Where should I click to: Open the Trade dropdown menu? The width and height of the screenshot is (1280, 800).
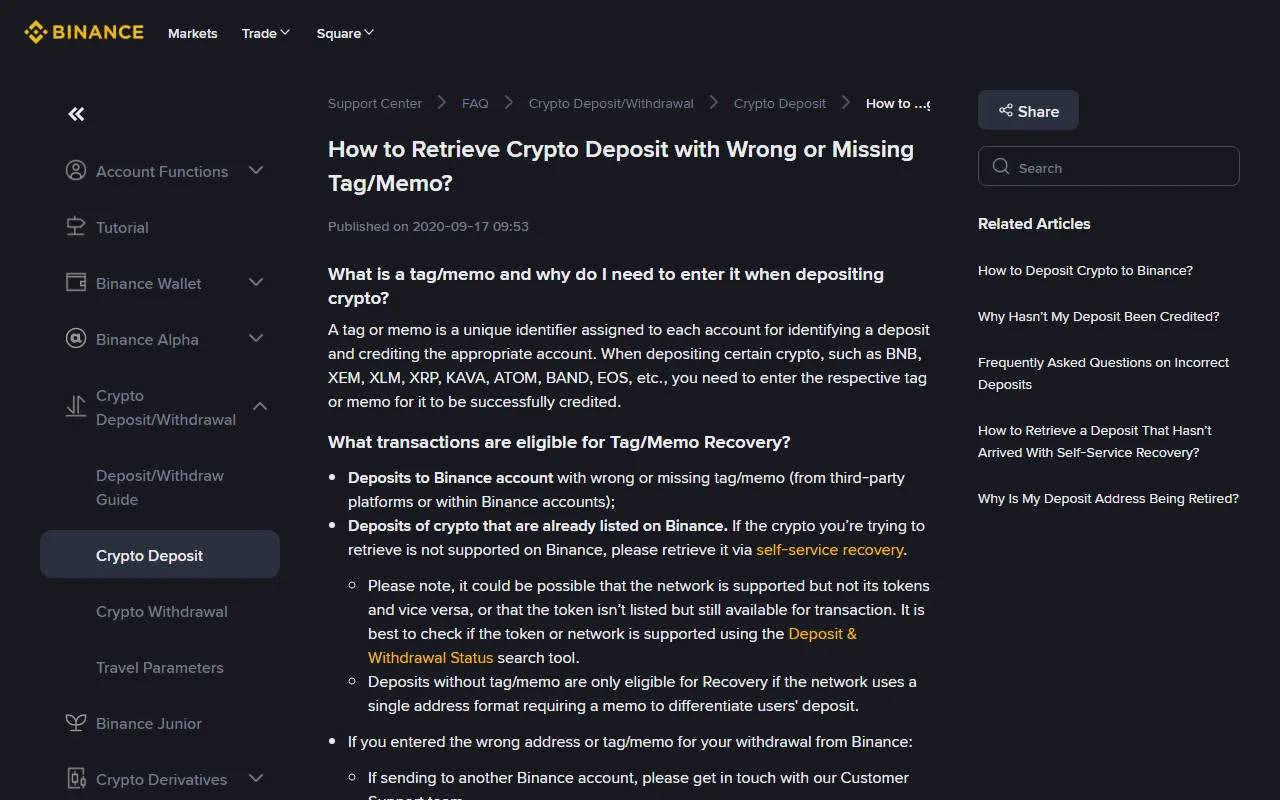[266, 33]
